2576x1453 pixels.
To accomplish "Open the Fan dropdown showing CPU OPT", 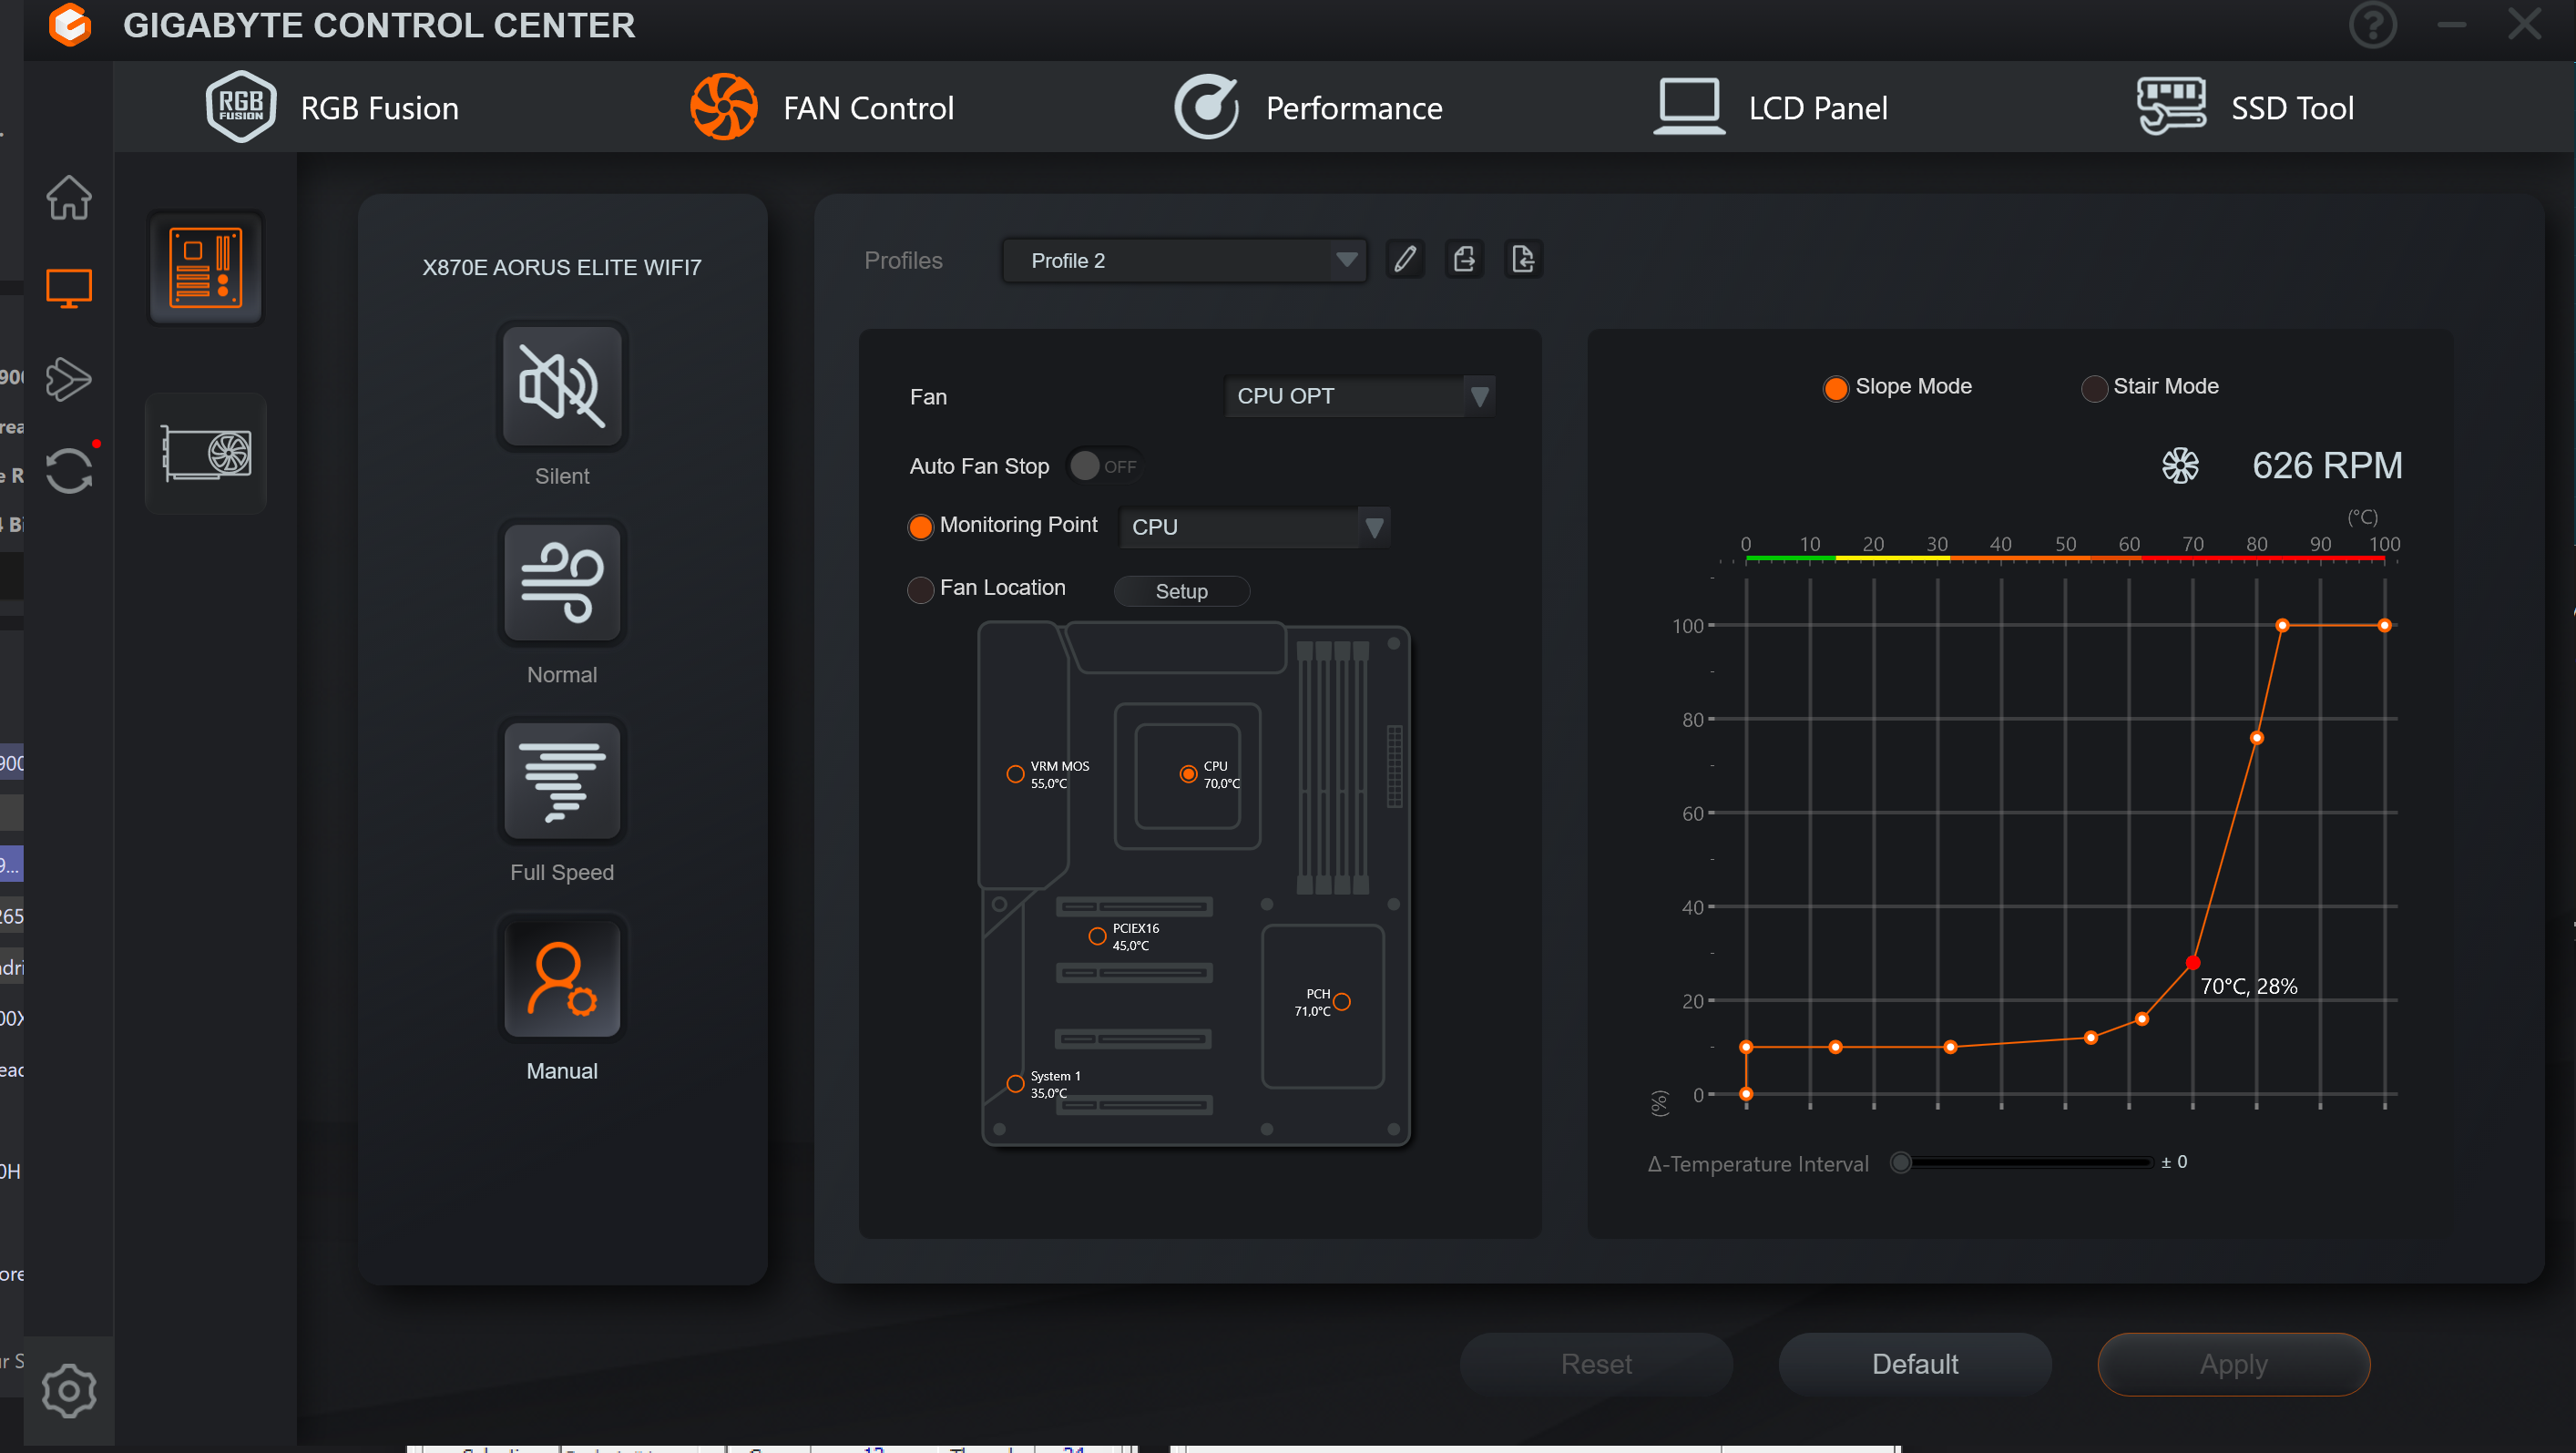I will [1360, 396].
